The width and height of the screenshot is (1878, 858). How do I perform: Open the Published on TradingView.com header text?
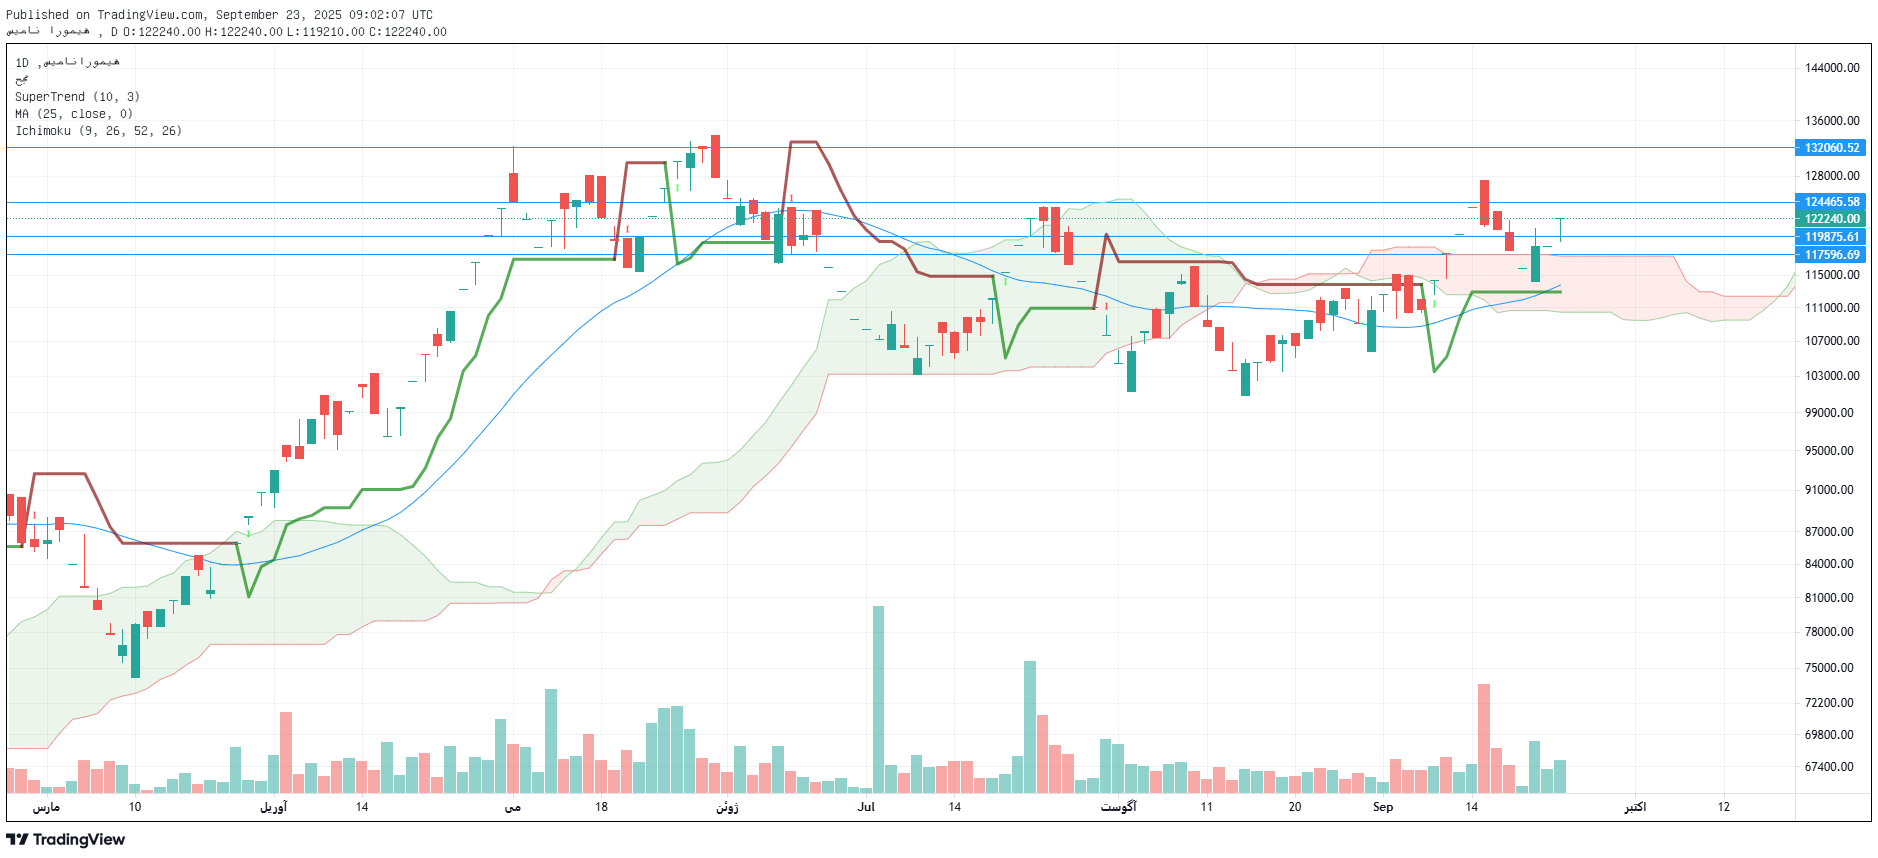[x=219, y=15]
